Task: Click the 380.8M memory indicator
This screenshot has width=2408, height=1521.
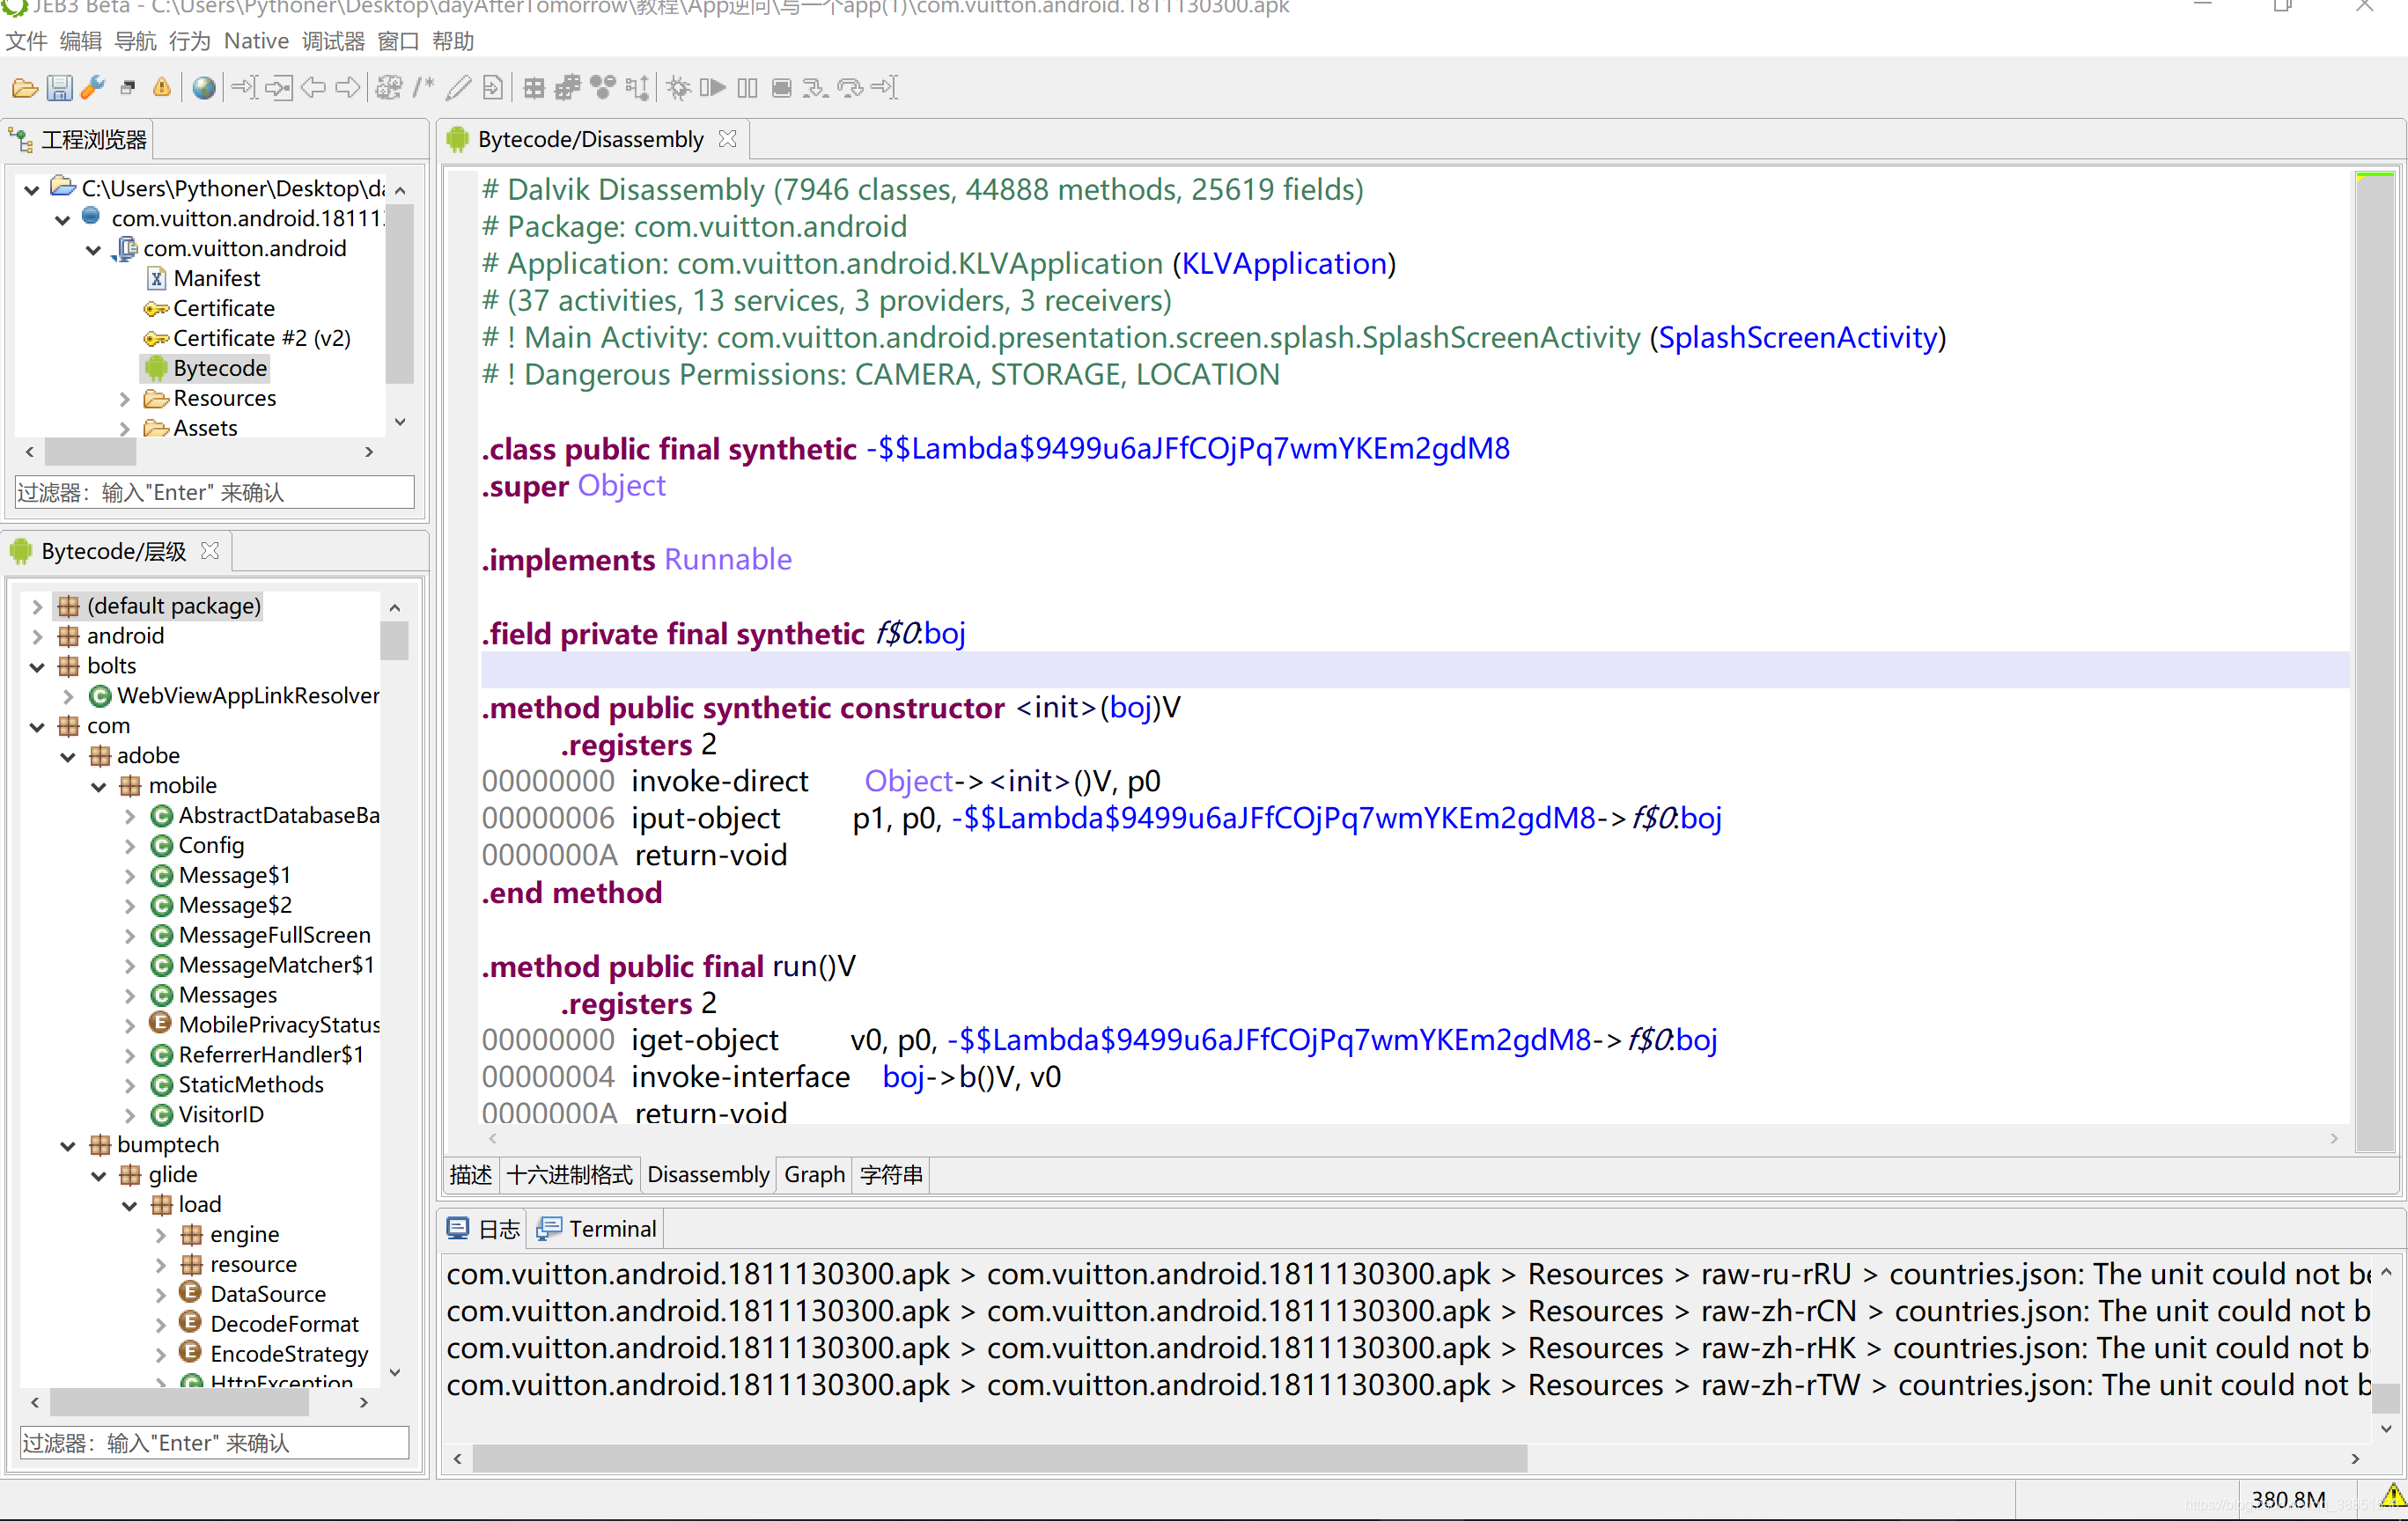Action: tap(2287, 1499)
